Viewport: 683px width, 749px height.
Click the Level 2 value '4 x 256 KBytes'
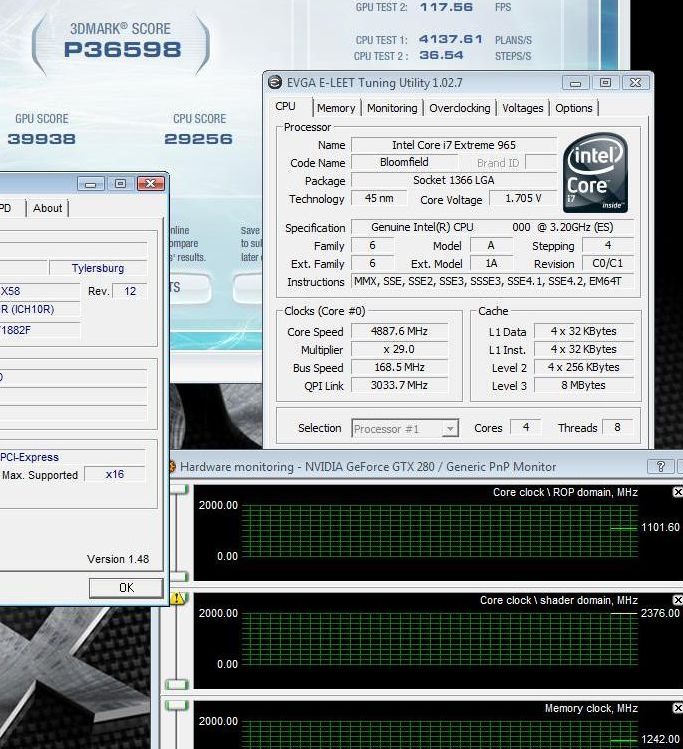[584, 367]
